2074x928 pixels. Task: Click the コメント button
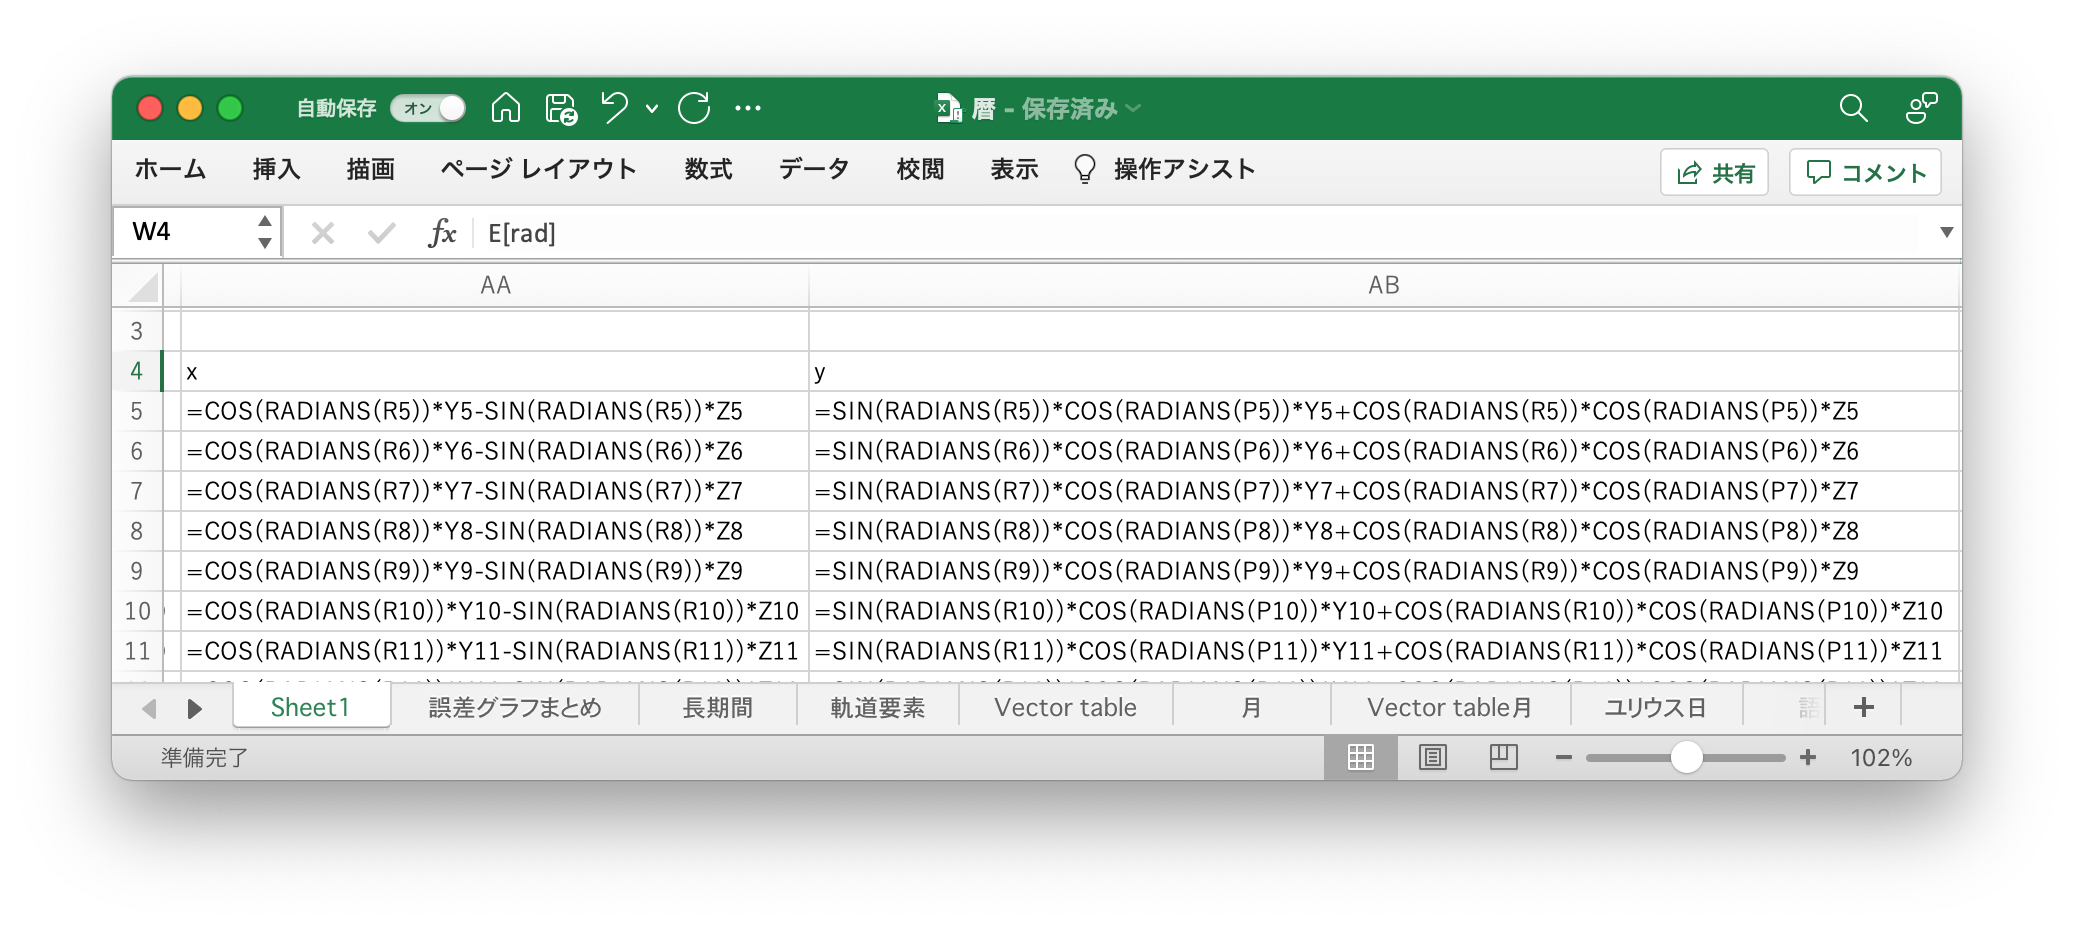coord(1865,173)
